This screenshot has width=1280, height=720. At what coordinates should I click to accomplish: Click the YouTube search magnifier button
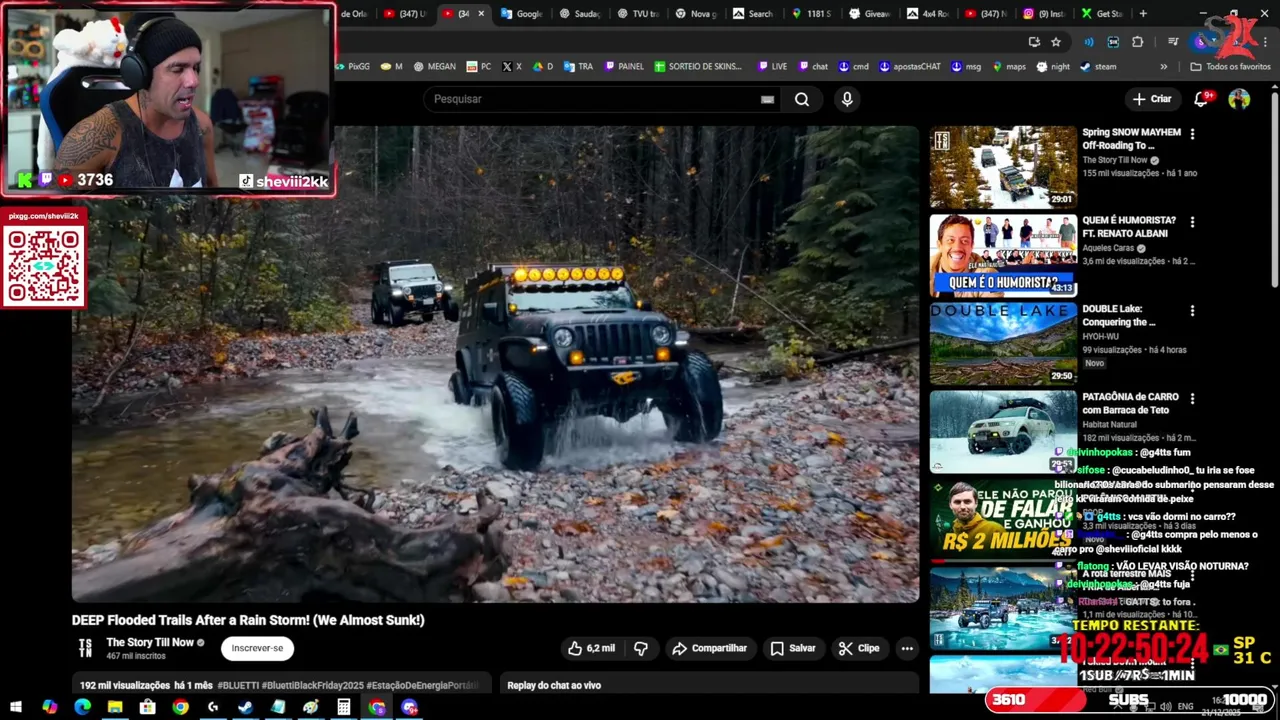801,99
